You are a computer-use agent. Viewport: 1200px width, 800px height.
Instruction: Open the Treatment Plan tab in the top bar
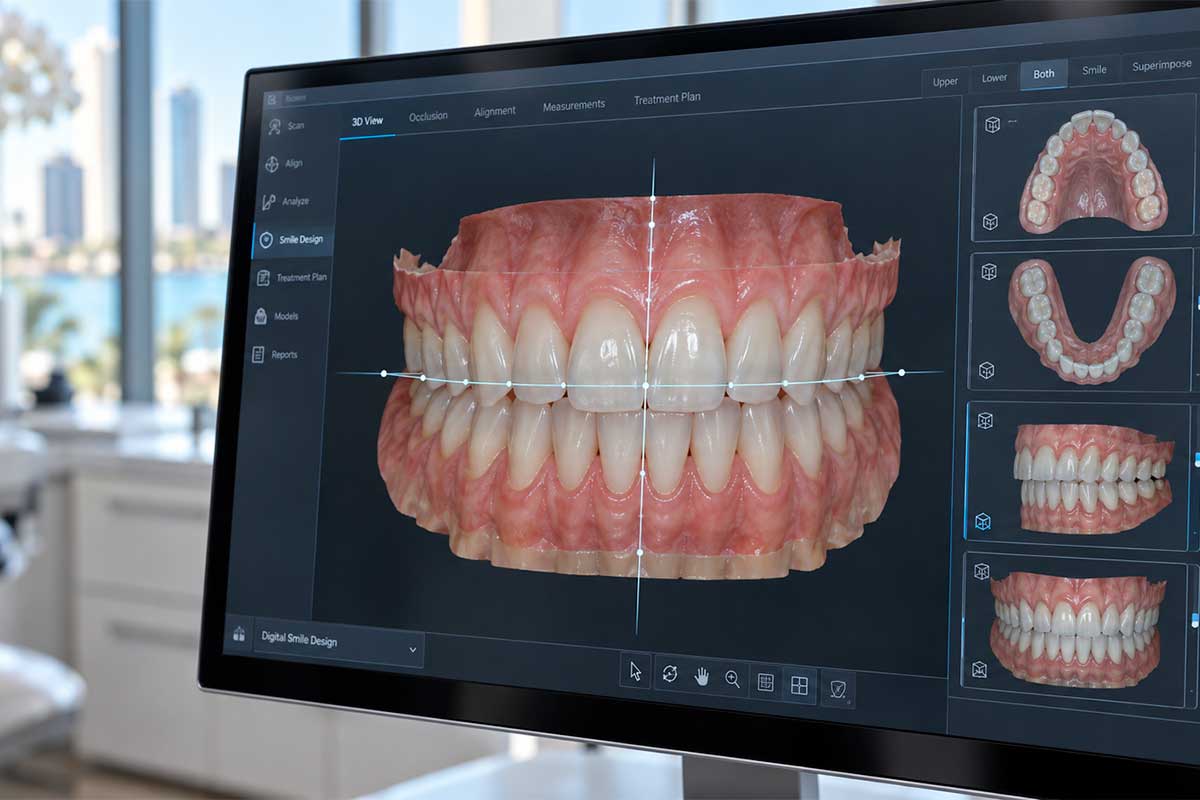(667, 99)
